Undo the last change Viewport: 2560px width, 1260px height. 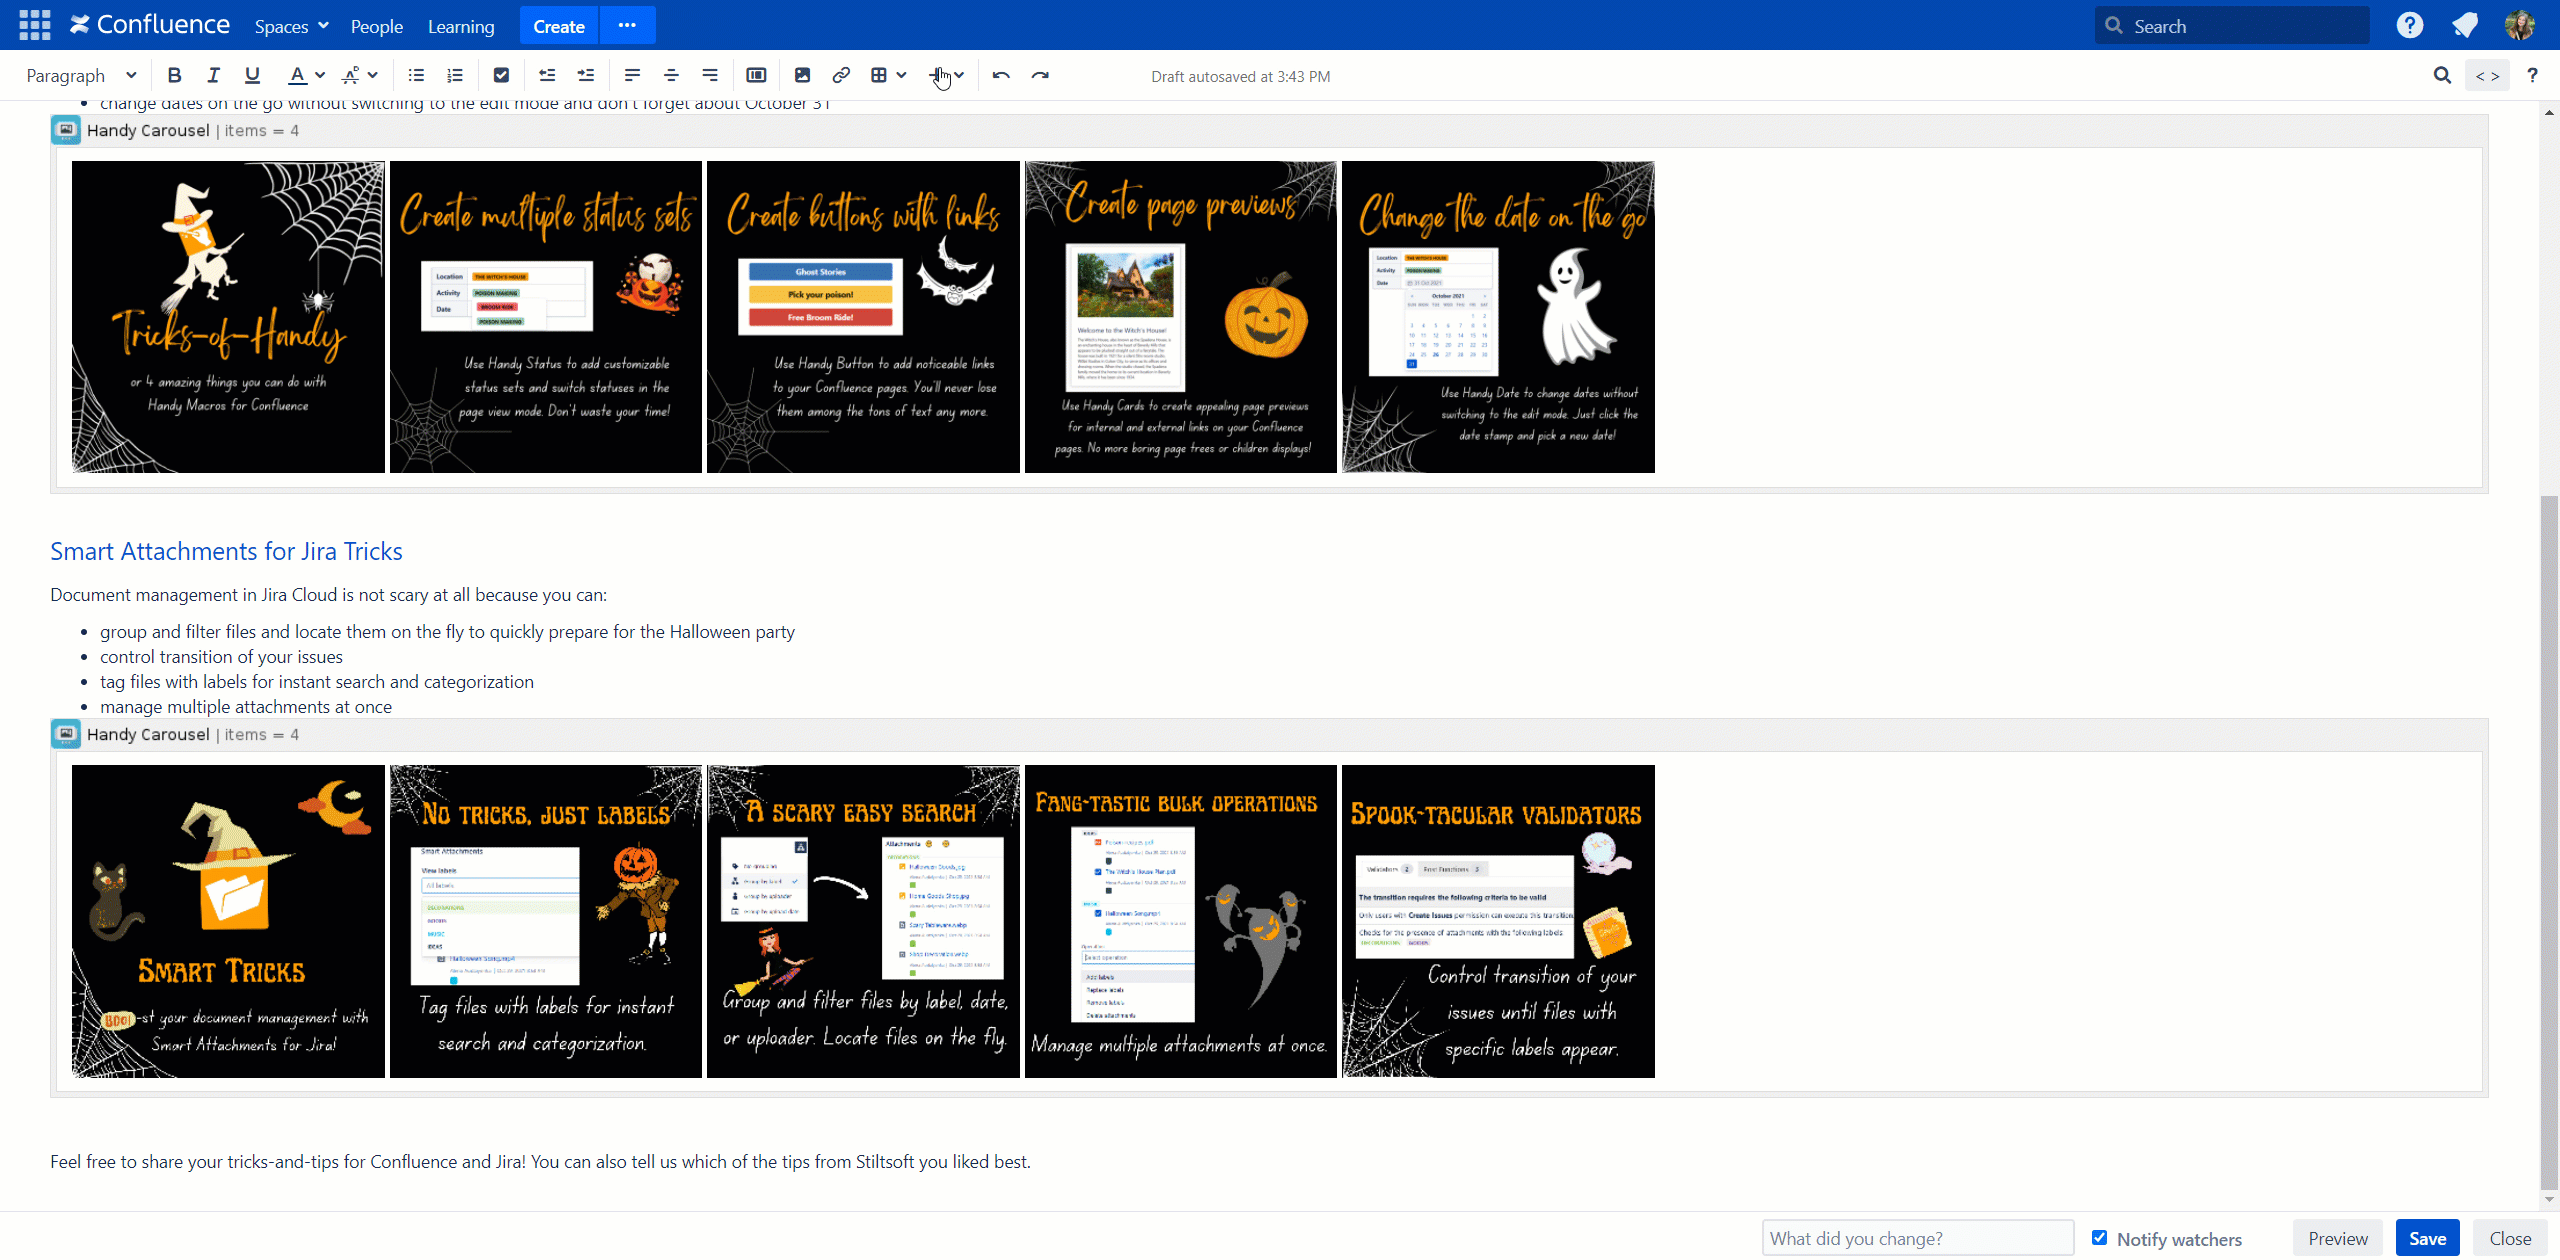[x=1001, y=75]
